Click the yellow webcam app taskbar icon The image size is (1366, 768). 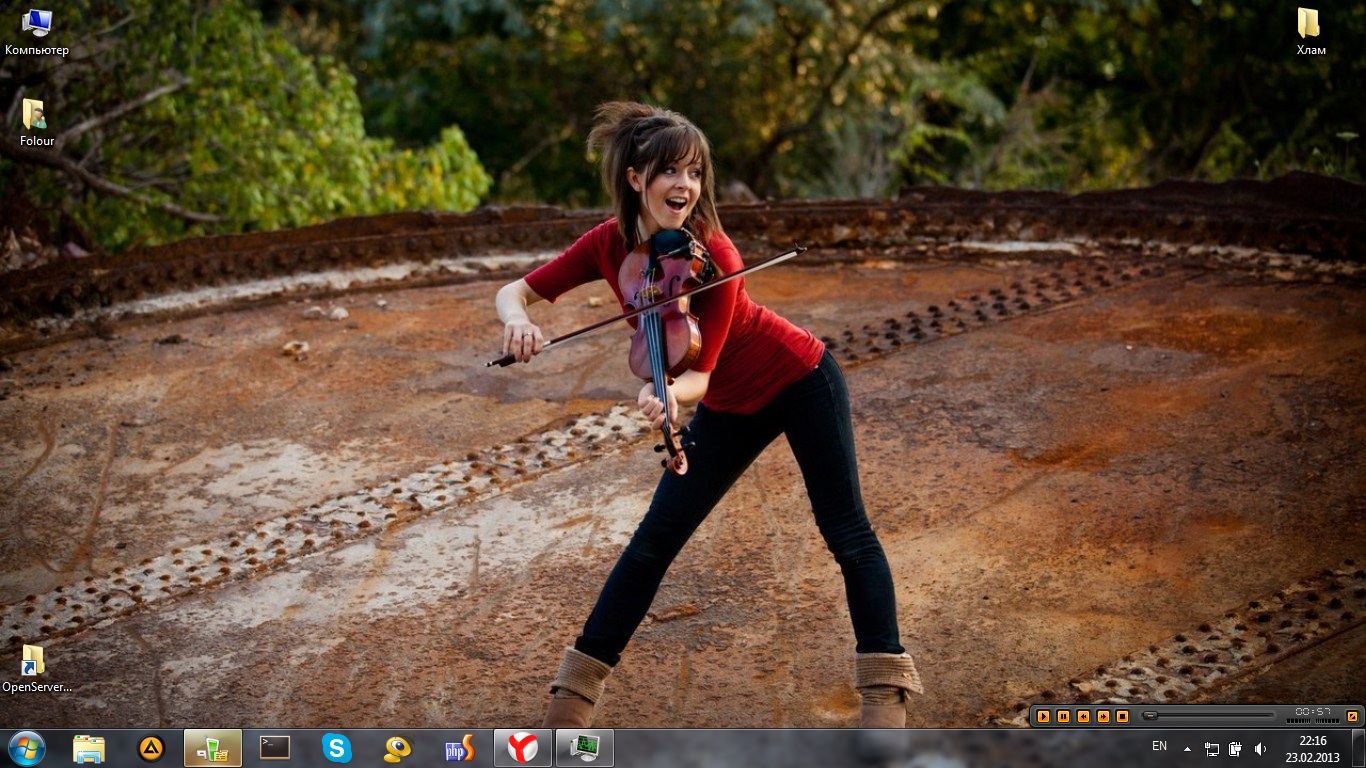[398, 748]
